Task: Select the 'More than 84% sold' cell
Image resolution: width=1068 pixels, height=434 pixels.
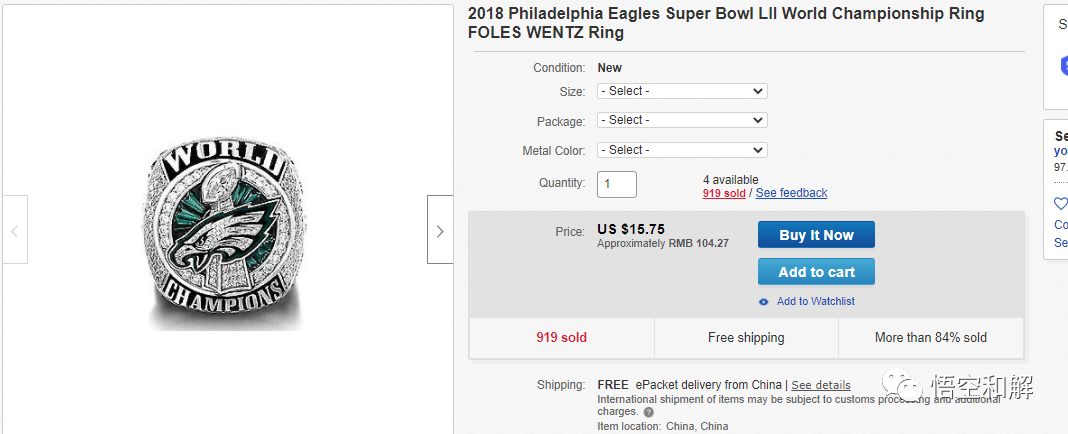Action: click(930, 338)
